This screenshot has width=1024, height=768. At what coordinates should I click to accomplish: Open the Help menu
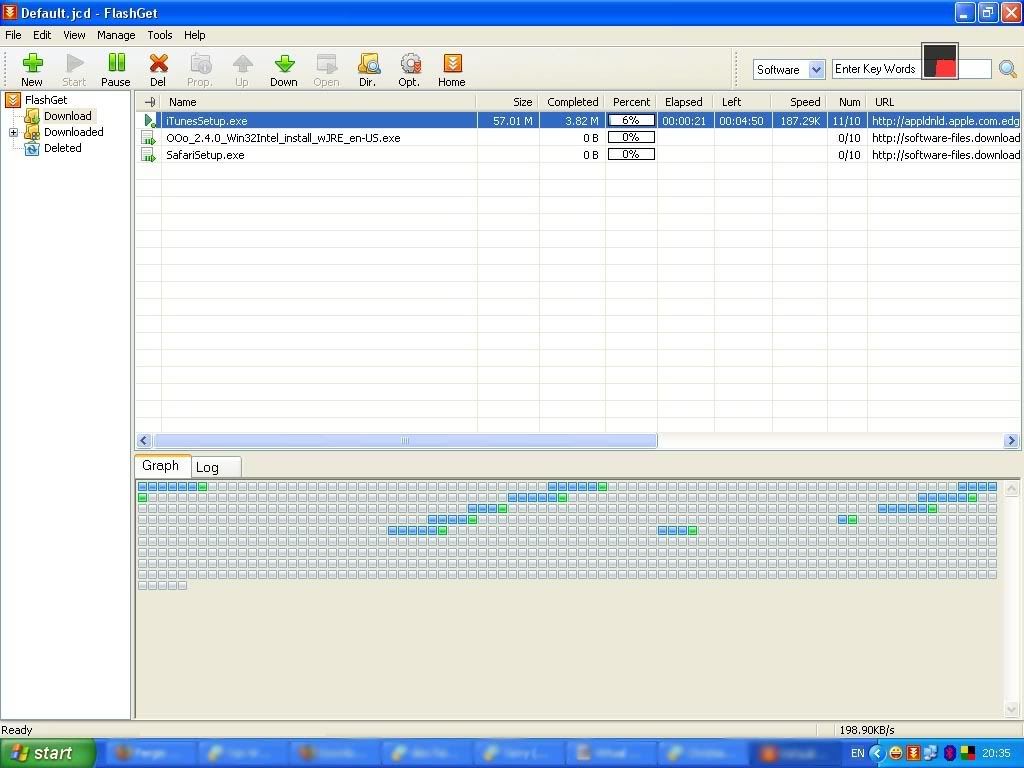click(195, 35)
